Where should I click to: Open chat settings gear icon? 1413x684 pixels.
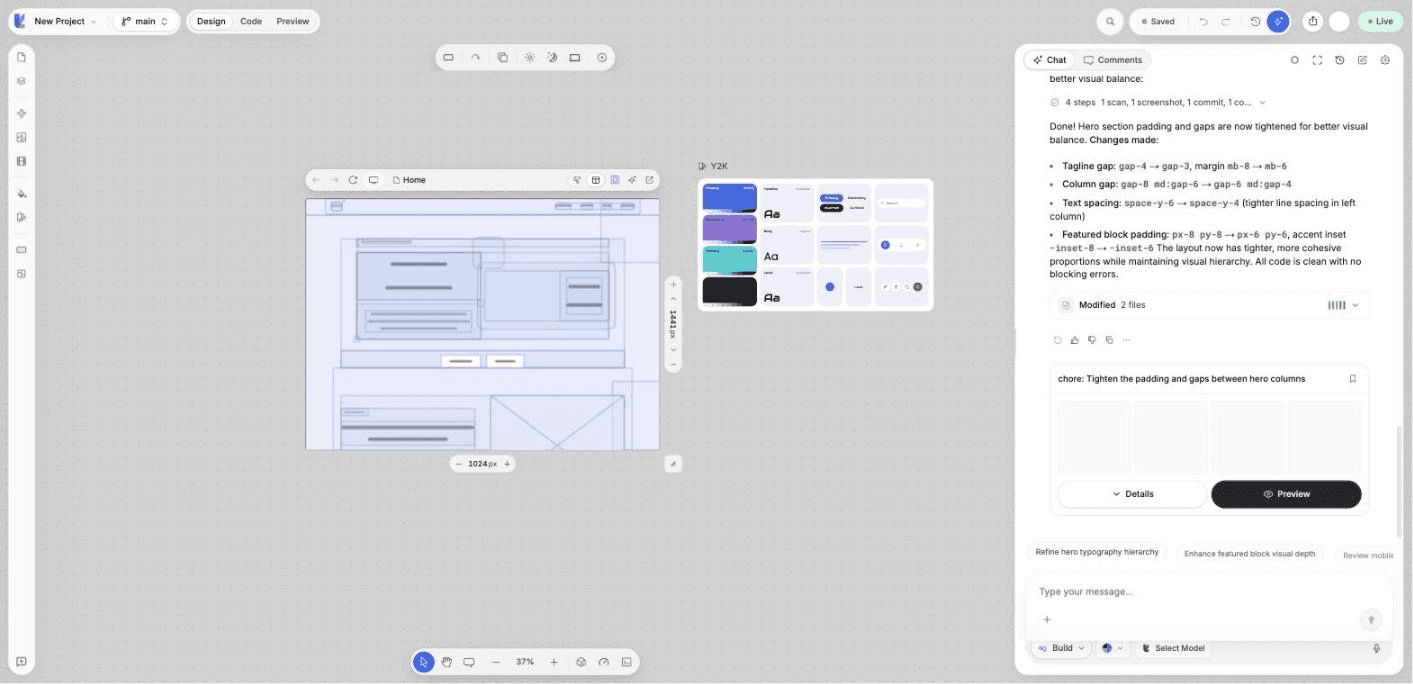click(x=1385, y=60)
